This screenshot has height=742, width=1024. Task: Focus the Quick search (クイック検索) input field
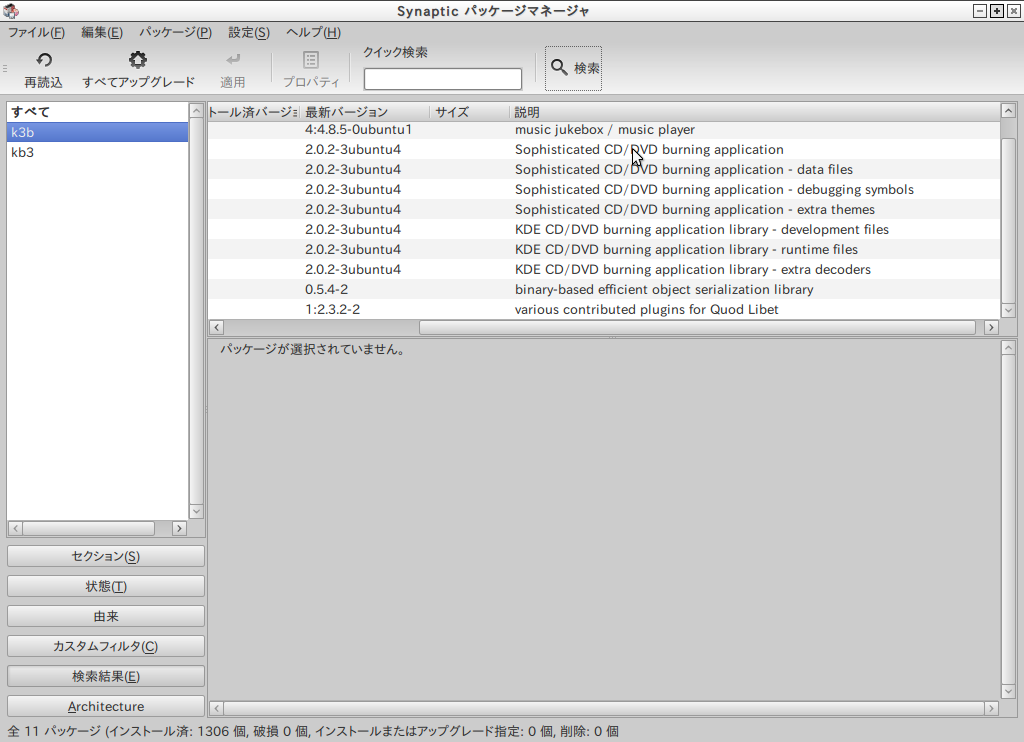[x=443, y=79]
